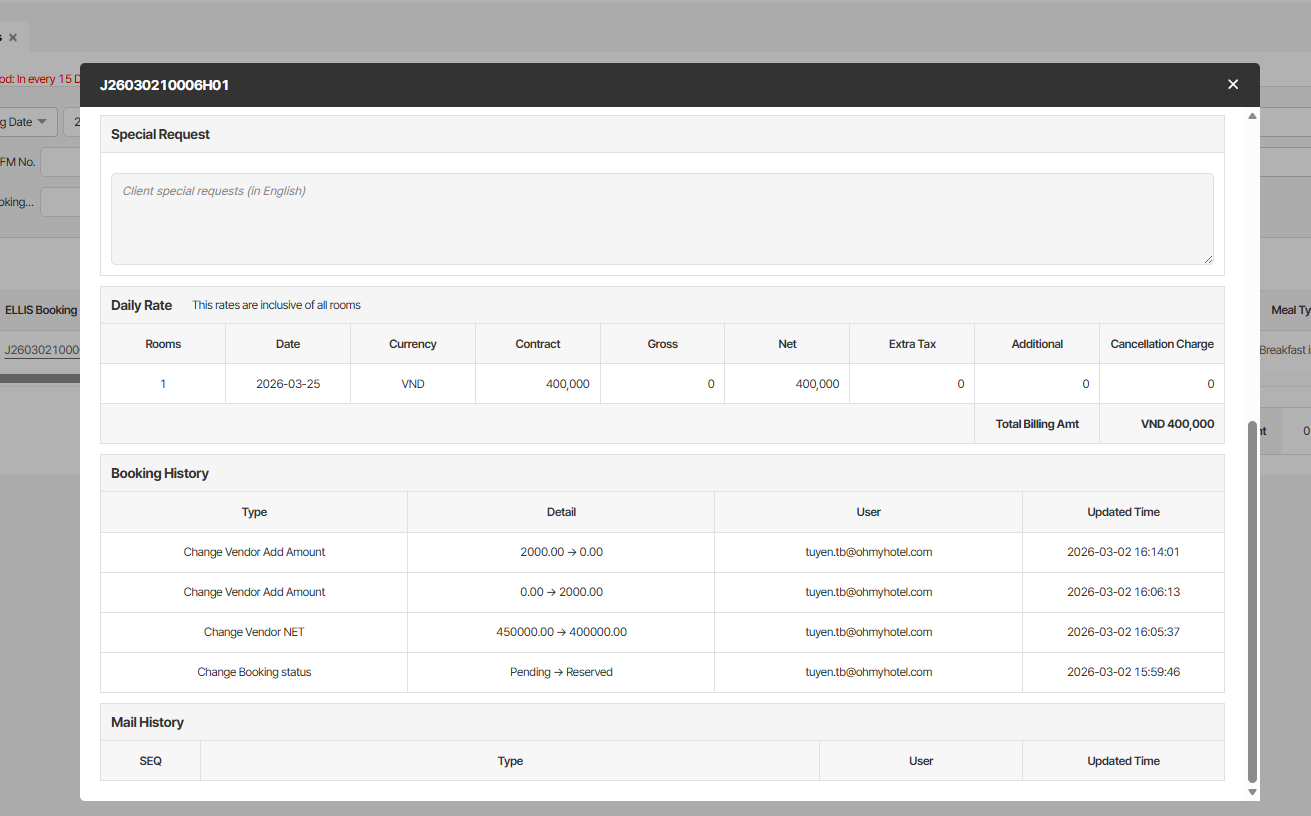The height and width of the screenshot is (816, 1311).
Task: Close the open tab using its x icon
Action: click(13, 37)
